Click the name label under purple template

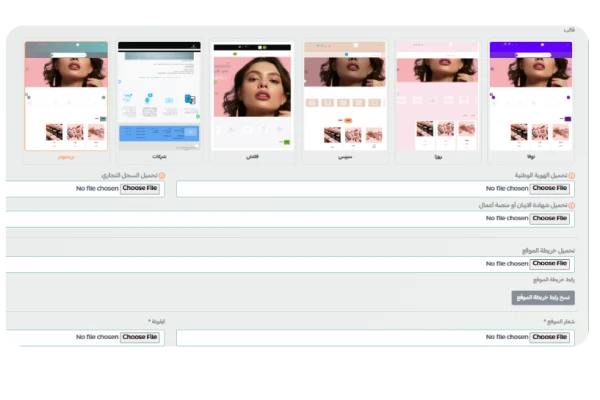[529, 157]
